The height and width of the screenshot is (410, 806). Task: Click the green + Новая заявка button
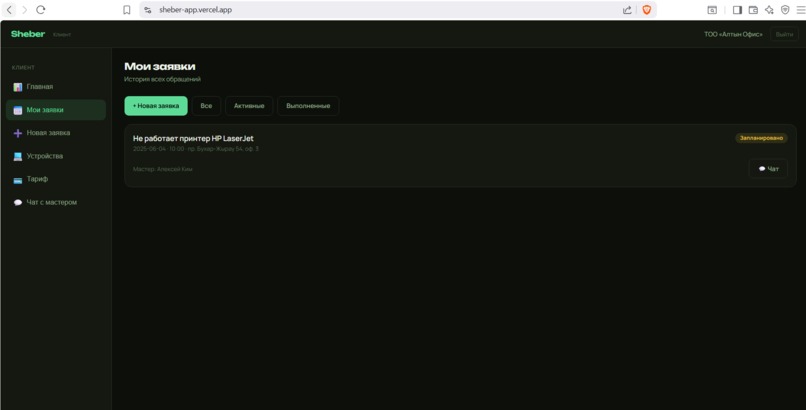pyautogui.click(x=156, y=106)
